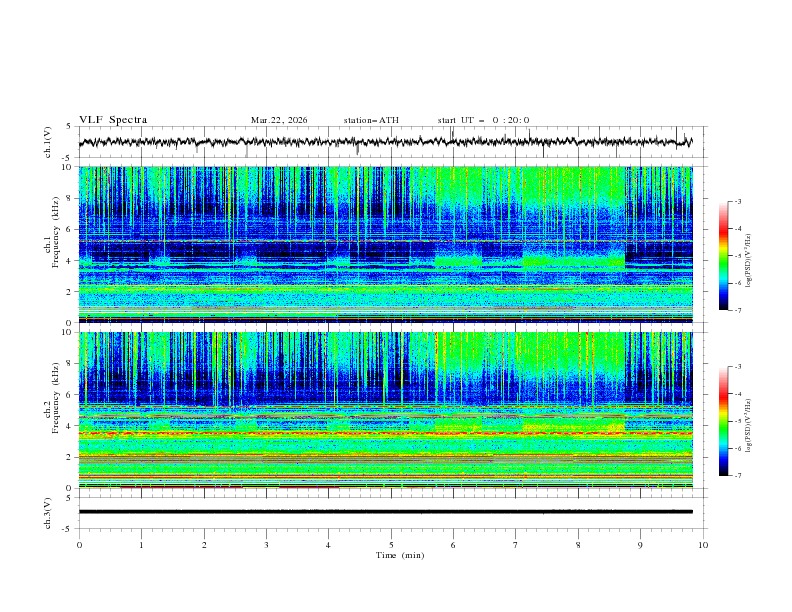Click the "-3" tick on ch.1 colorbar

pyautogui.click(x=738, y=201)
